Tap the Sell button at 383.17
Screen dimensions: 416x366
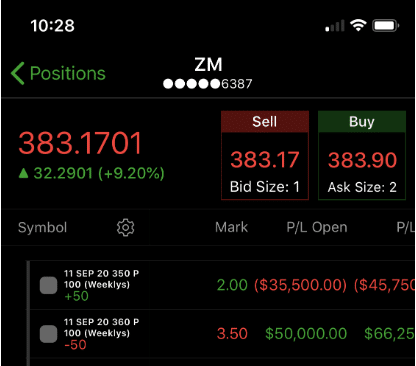point(265,155)
